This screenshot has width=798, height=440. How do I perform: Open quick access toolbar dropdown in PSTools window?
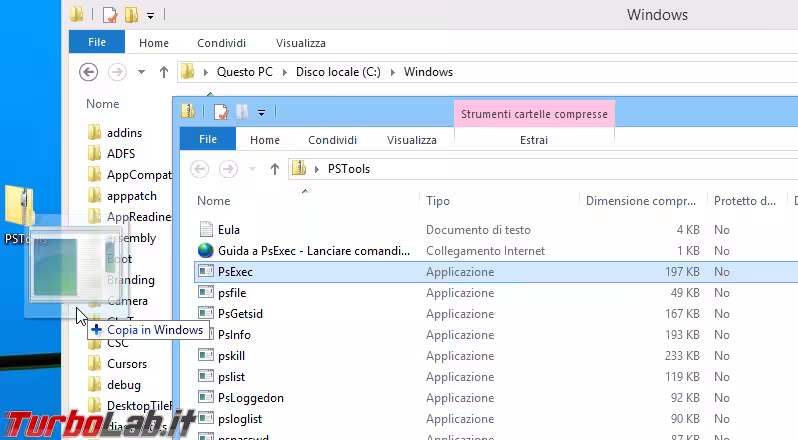262,112
